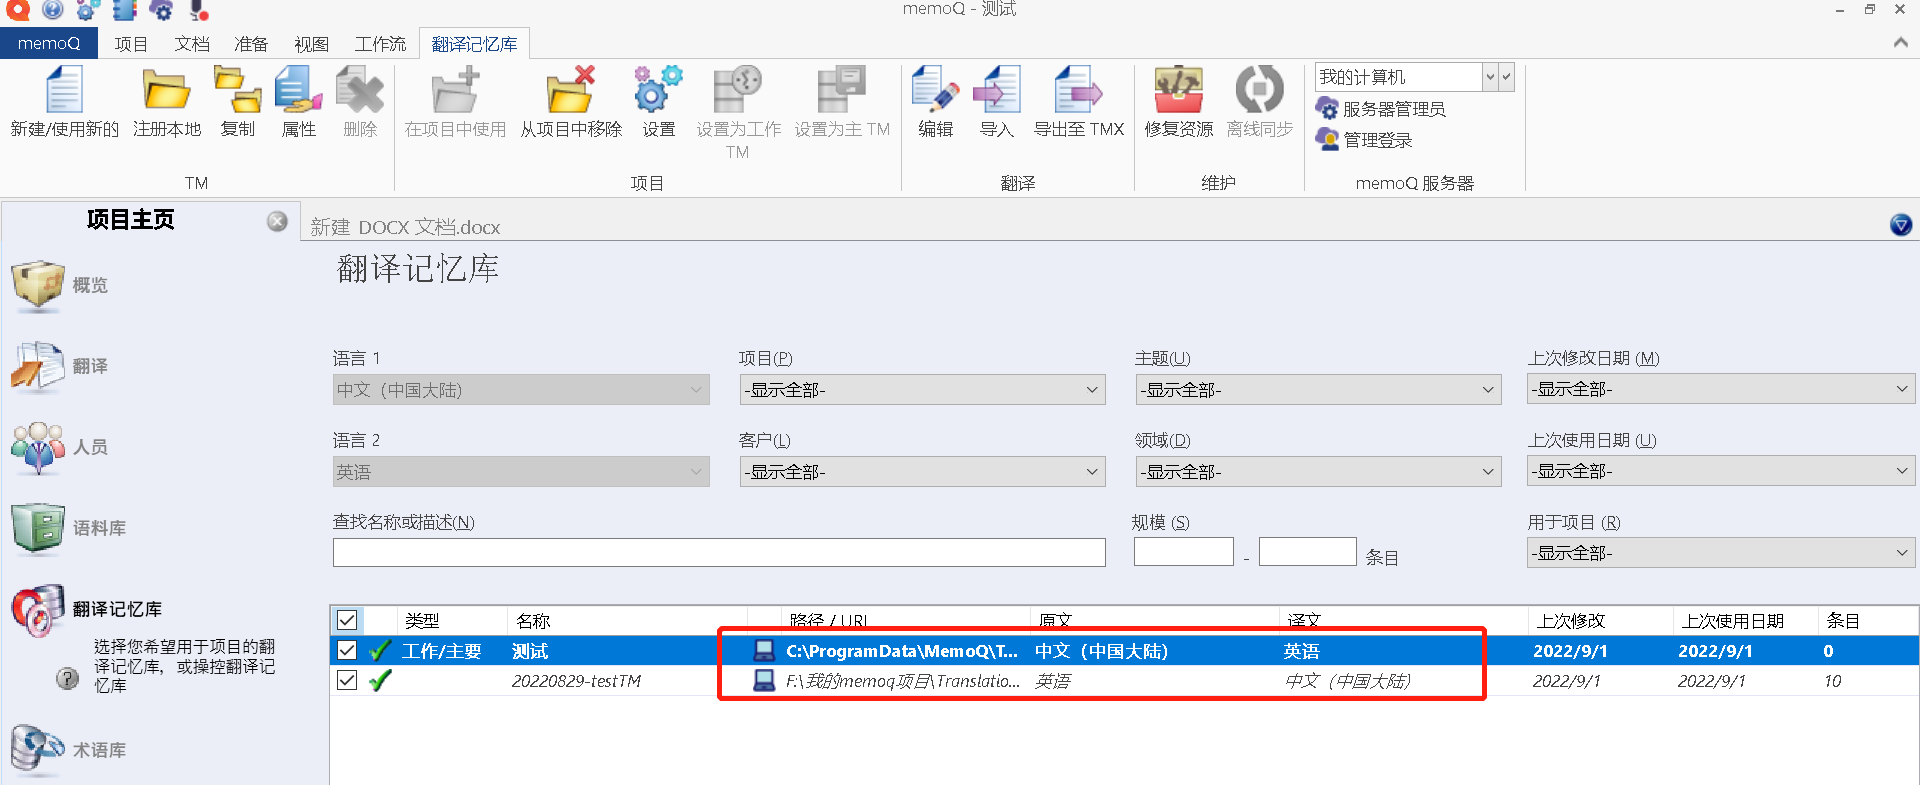Switch to the Preparation (准备) ribbon tab
The image size is (1920, 785).
[251, 44]
